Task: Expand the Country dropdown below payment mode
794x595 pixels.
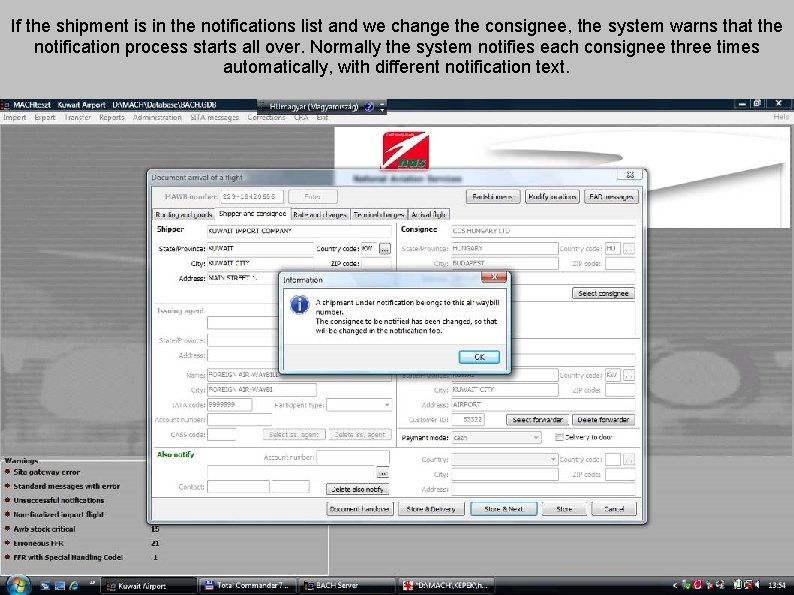Action: click(x=552, y=459)
